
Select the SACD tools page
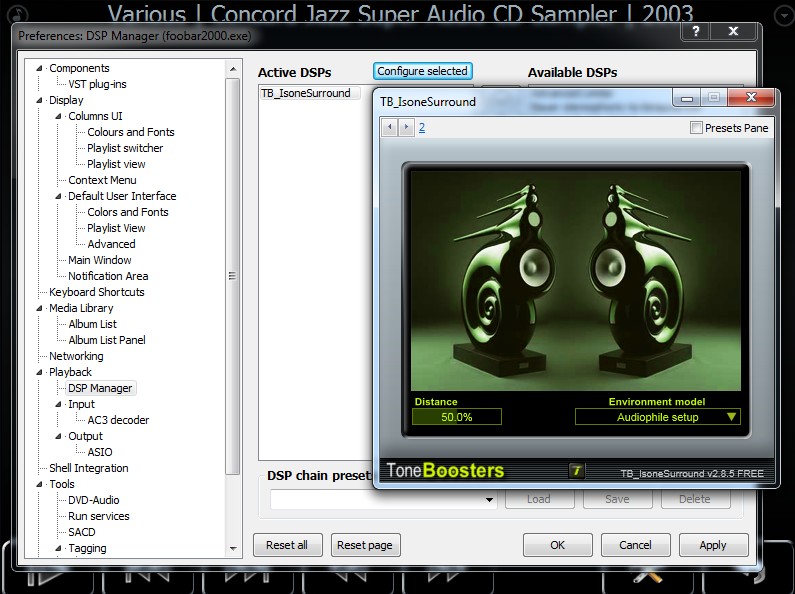tap(82, 532)
